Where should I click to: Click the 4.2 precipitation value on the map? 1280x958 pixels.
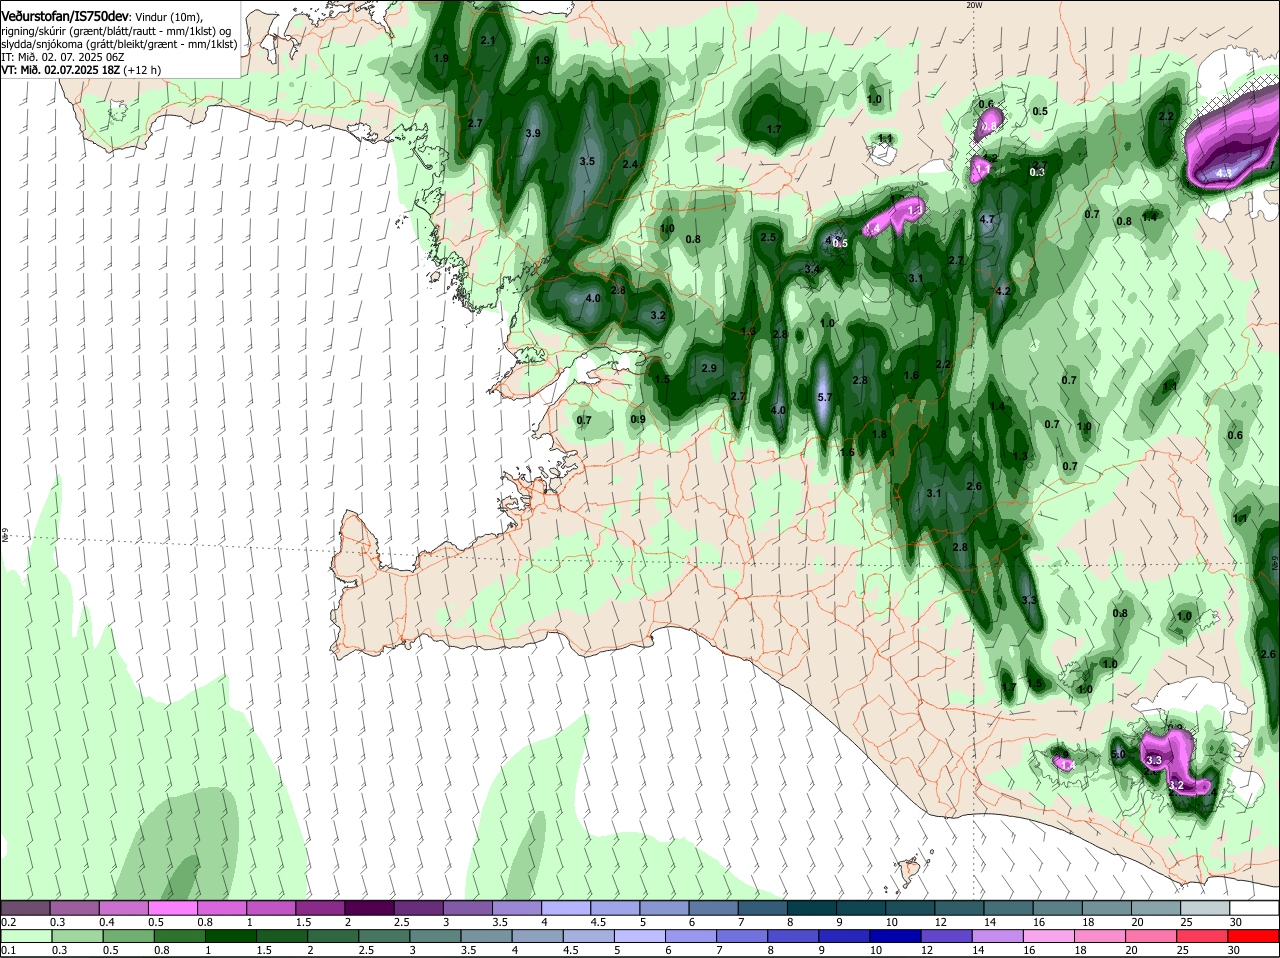tap(1004, 291)
